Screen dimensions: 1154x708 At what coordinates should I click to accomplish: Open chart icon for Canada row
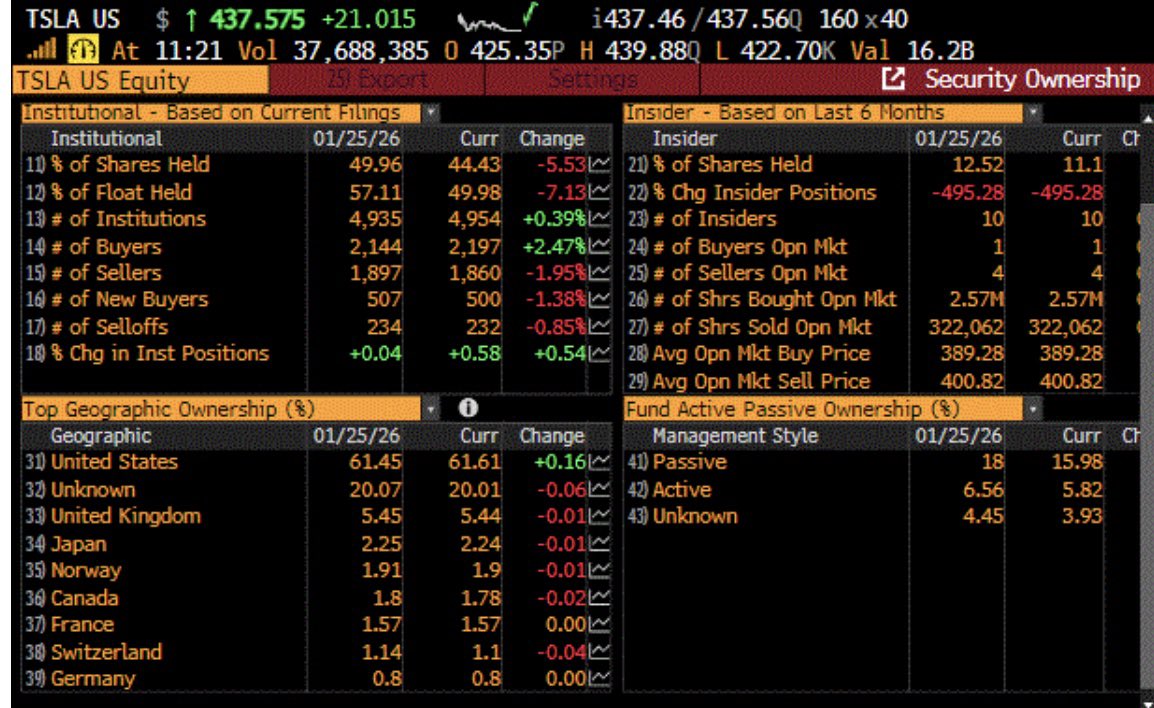point(599,598)
